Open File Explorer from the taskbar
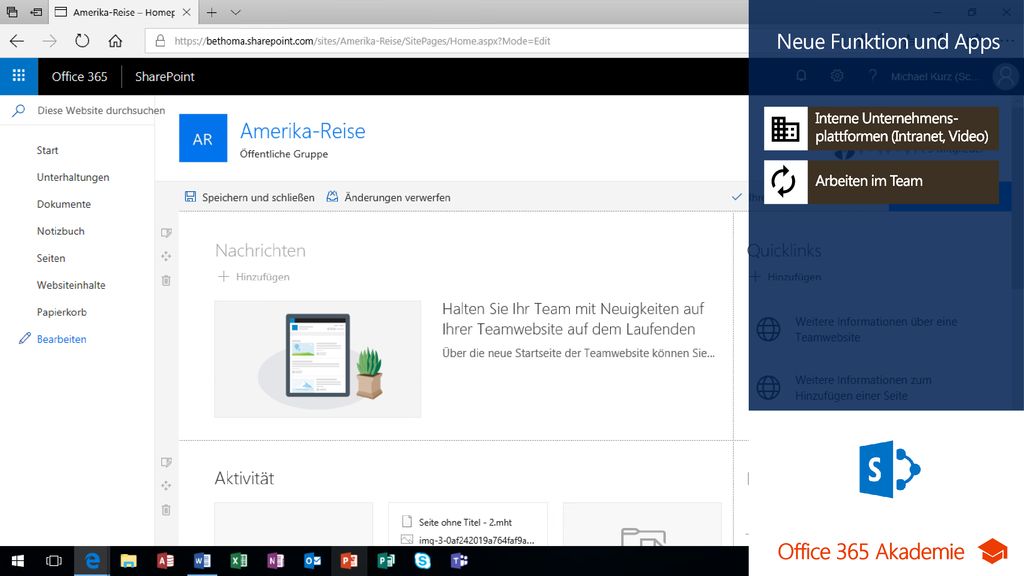The height and width of the screenshot is (576, 1024). pos(129,561)
